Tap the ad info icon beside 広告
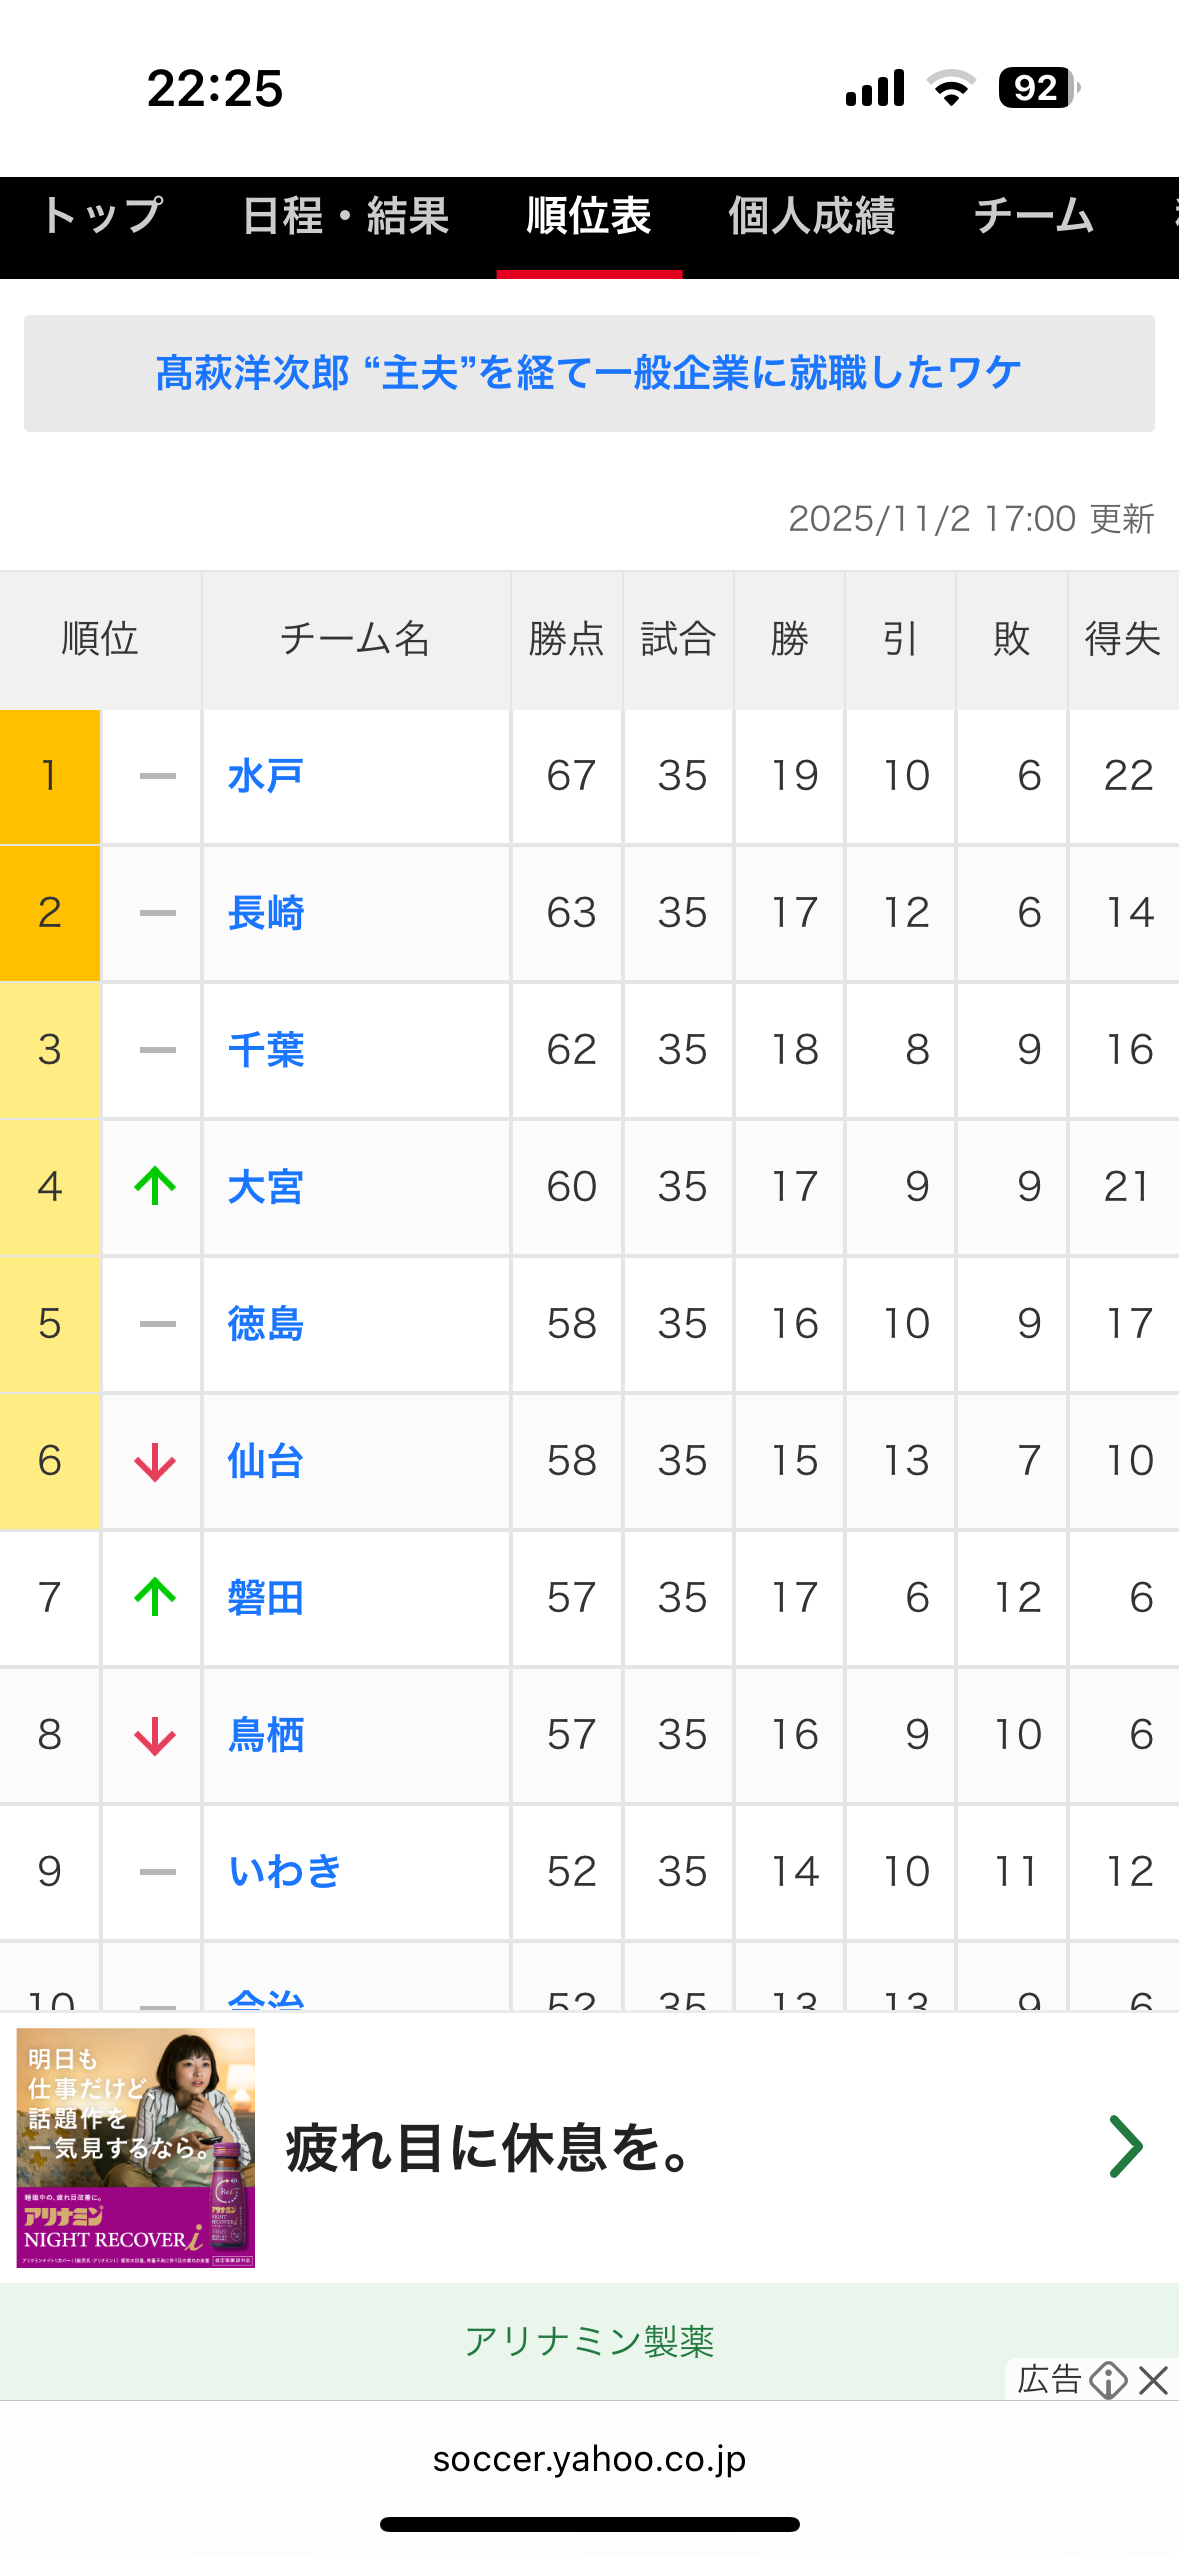Viewport: 1179px width, 2556px height. [1108, 2380]
